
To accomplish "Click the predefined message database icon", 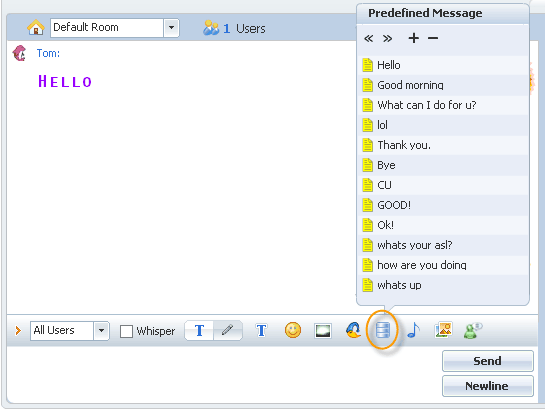I will [383, 330].
